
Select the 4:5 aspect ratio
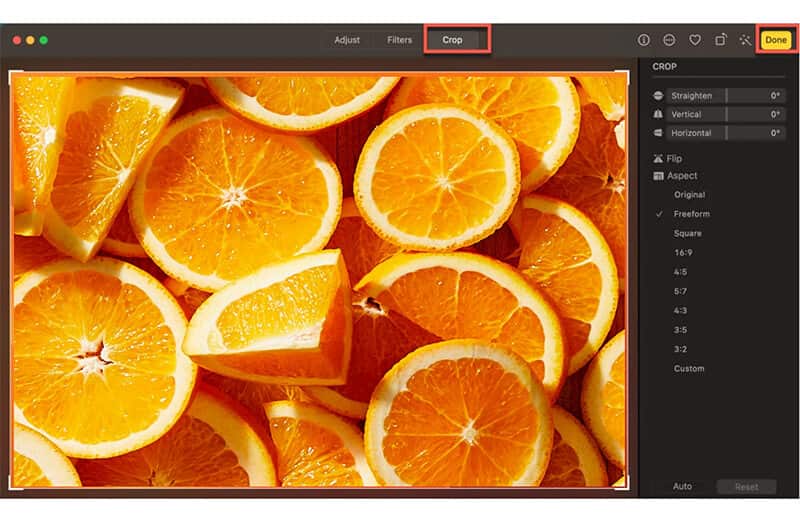680,272
